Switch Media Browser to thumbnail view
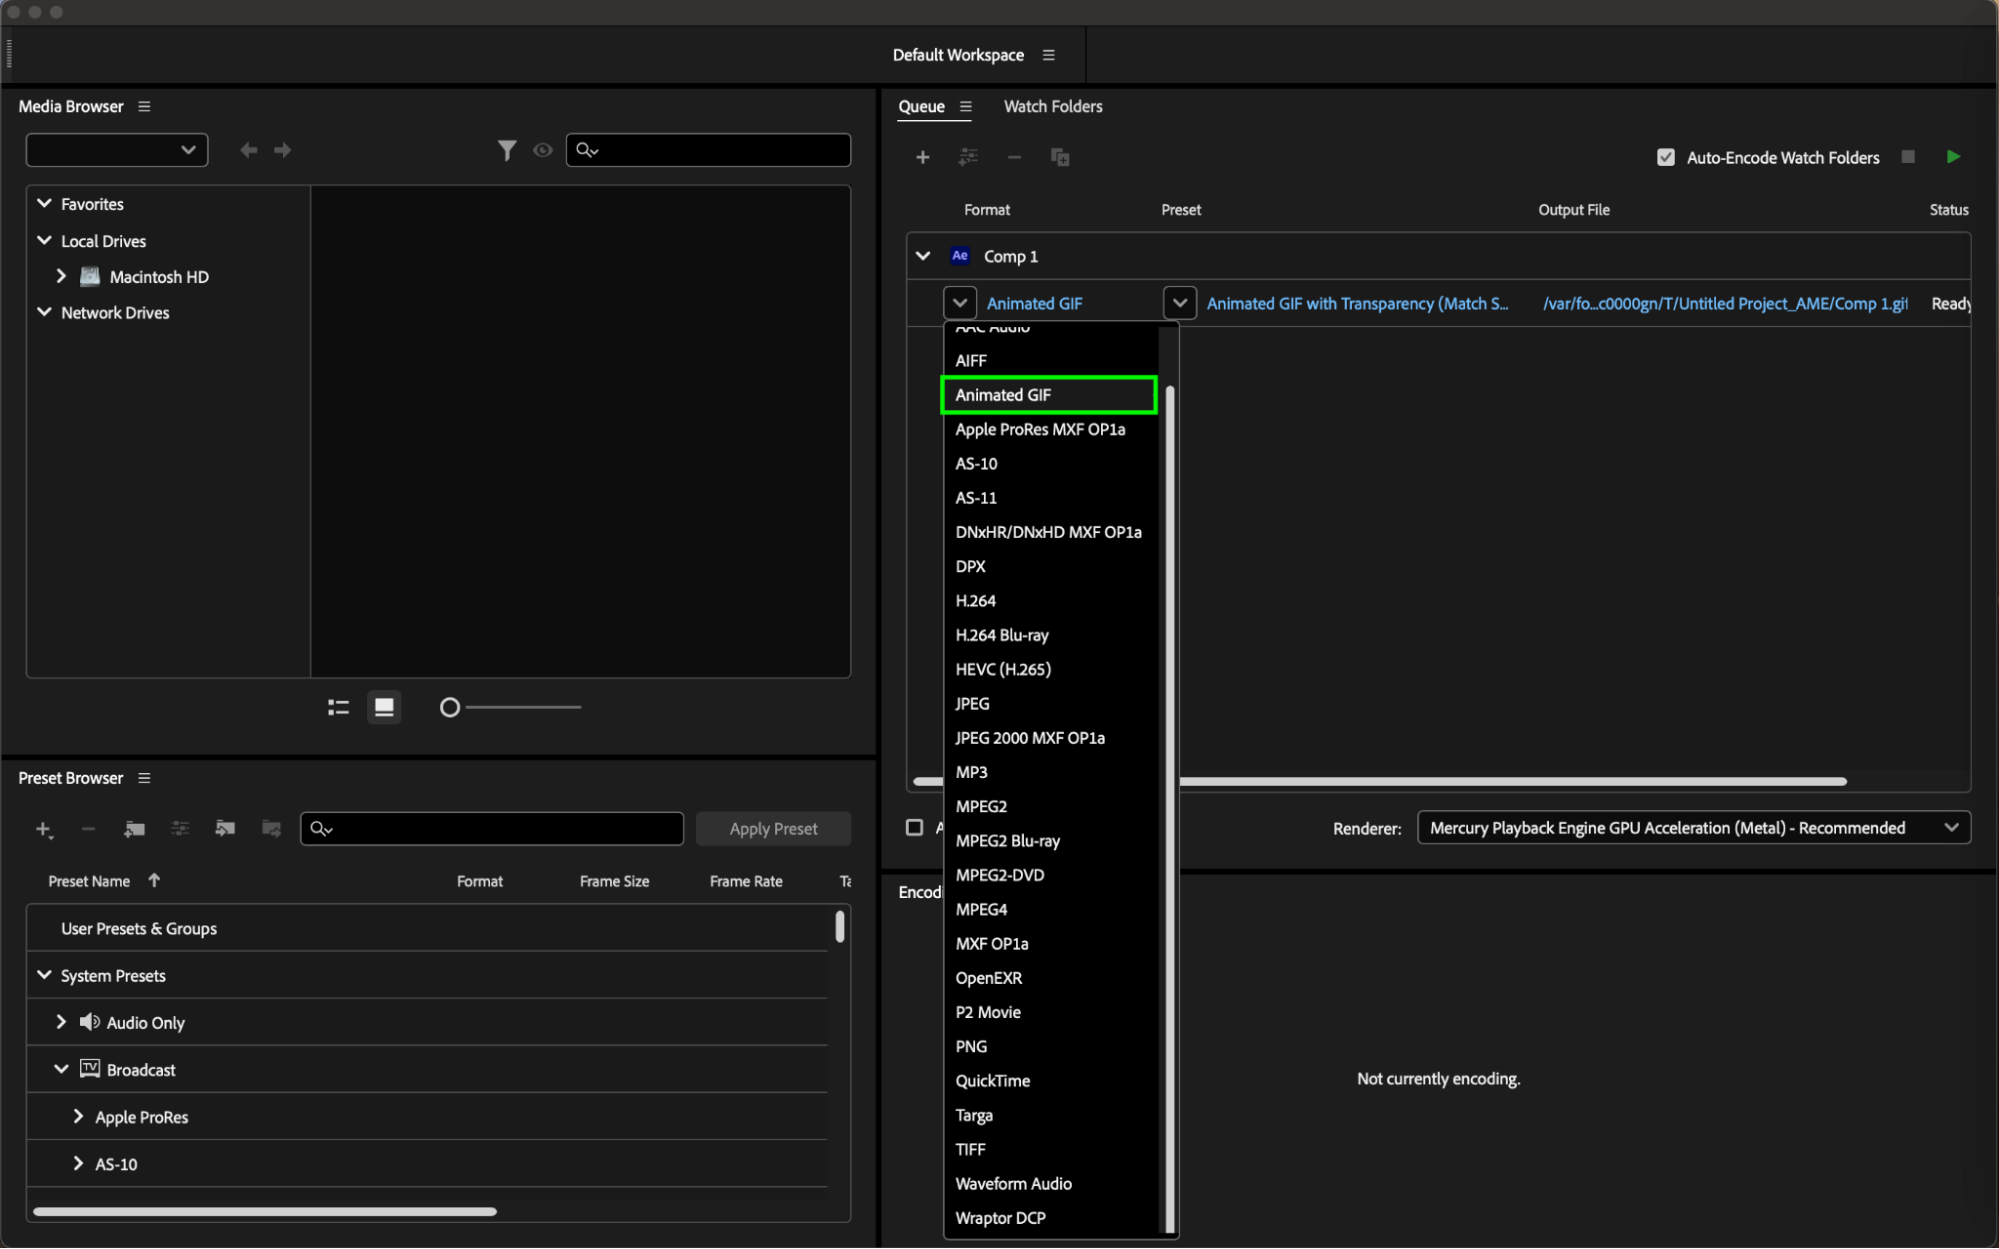This screenshot has height=1249, width=1999. coord(384,707)
